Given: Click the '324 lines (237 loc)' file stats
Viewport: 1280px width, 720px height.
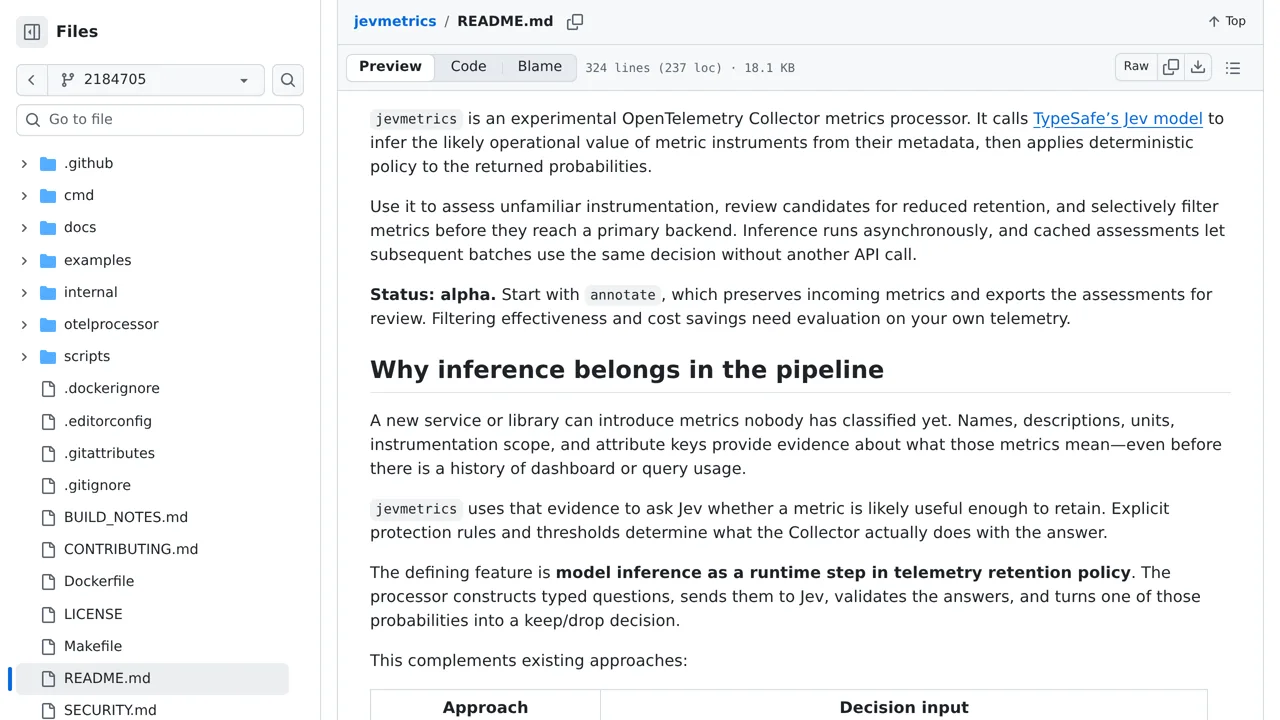Looking at the screenshot, I should tap(653, 68).
